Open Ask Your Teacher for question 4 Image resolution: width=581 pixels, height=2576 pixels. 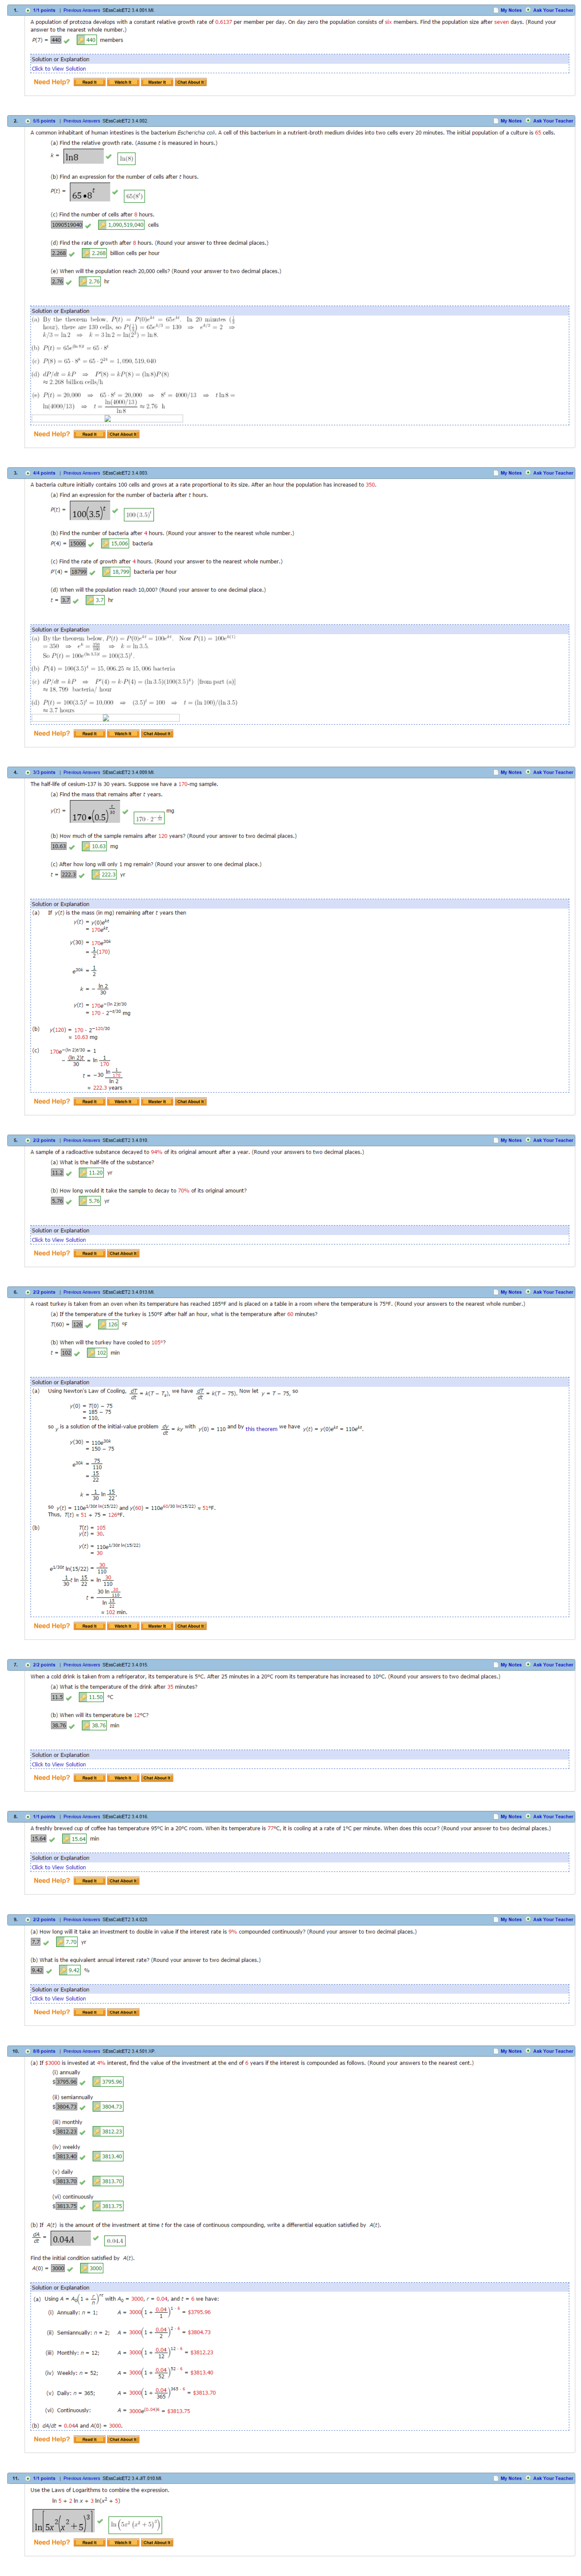[x=553, y=772]
